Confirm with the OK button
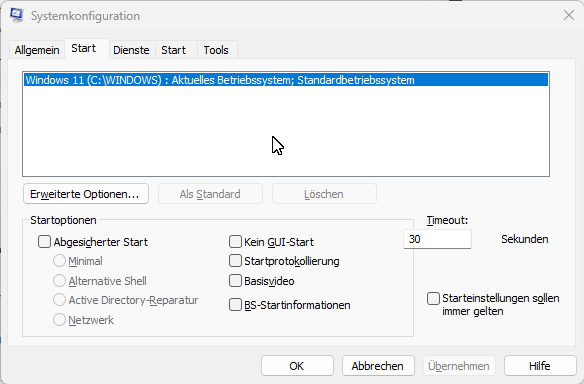 click(x=297, y=366)
